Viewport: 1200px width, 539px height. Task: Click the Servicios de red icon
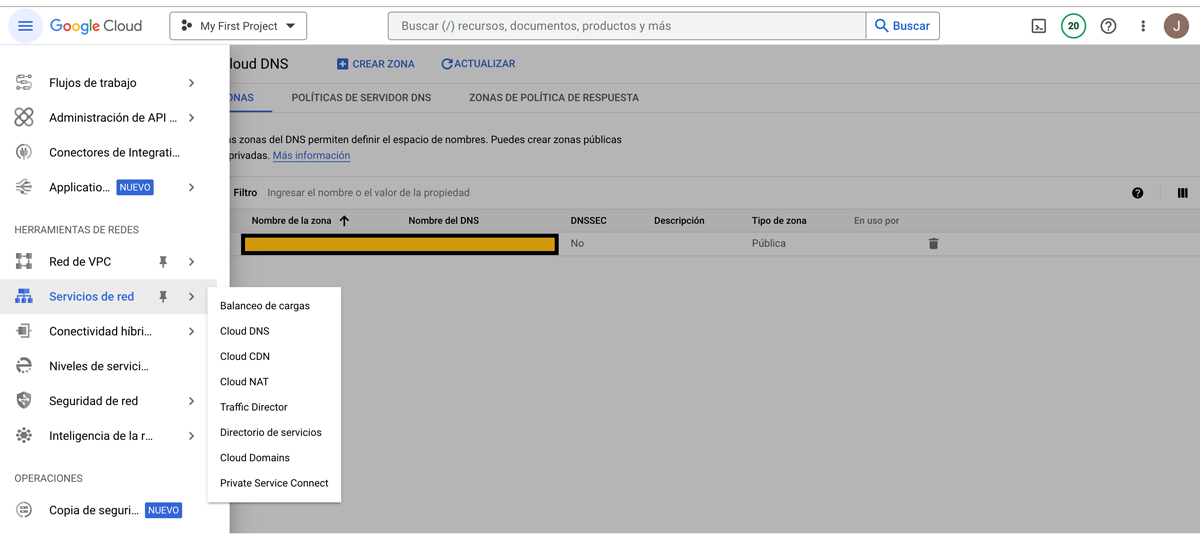click(24, 297)
